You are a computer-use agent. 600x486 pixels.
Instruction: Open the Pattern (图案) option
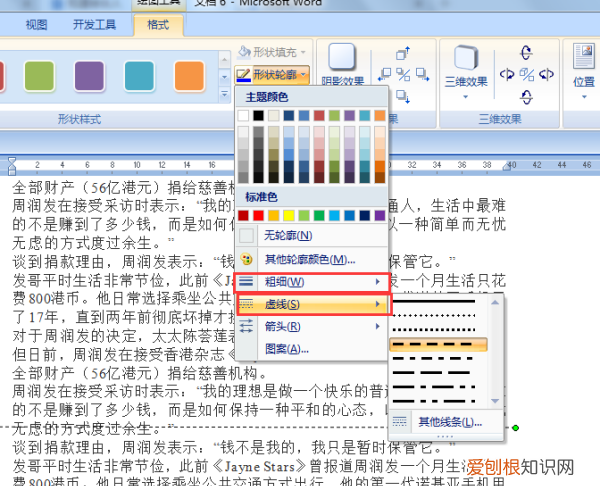[312, 349]
